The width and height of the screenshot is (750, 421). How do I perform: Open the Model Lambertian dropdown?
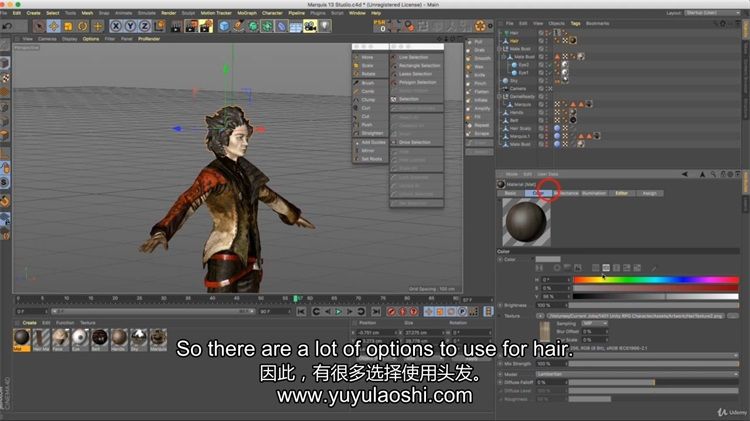[637, 374]
